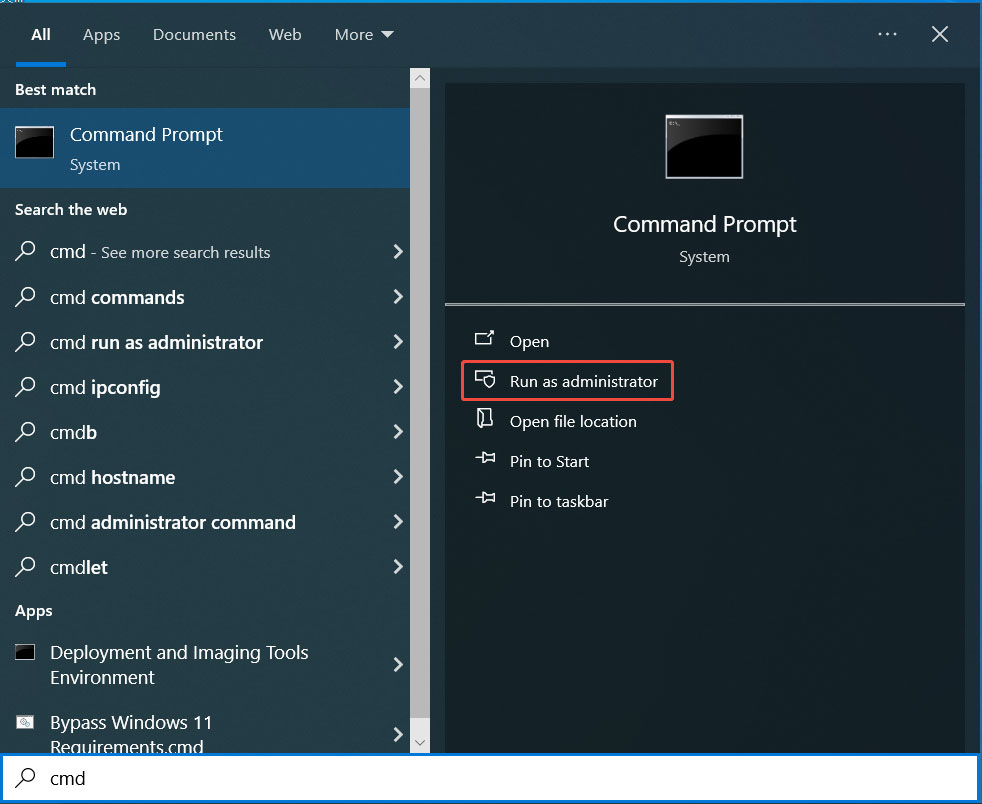The width and height of the screenshot is (982, 804).
Task: Click the Pin to Start icon
Action: pyautogui.click(x=487, y=461)
